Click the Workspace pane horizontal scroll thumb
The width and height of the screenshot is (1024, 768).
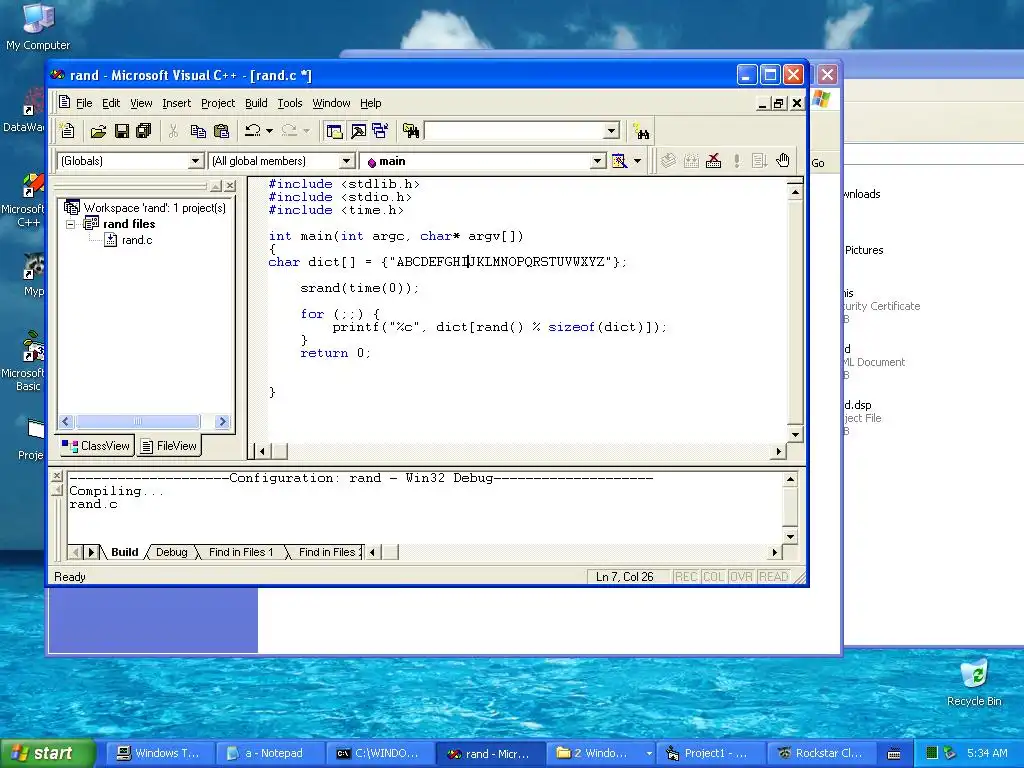click(x=137, y=422)
